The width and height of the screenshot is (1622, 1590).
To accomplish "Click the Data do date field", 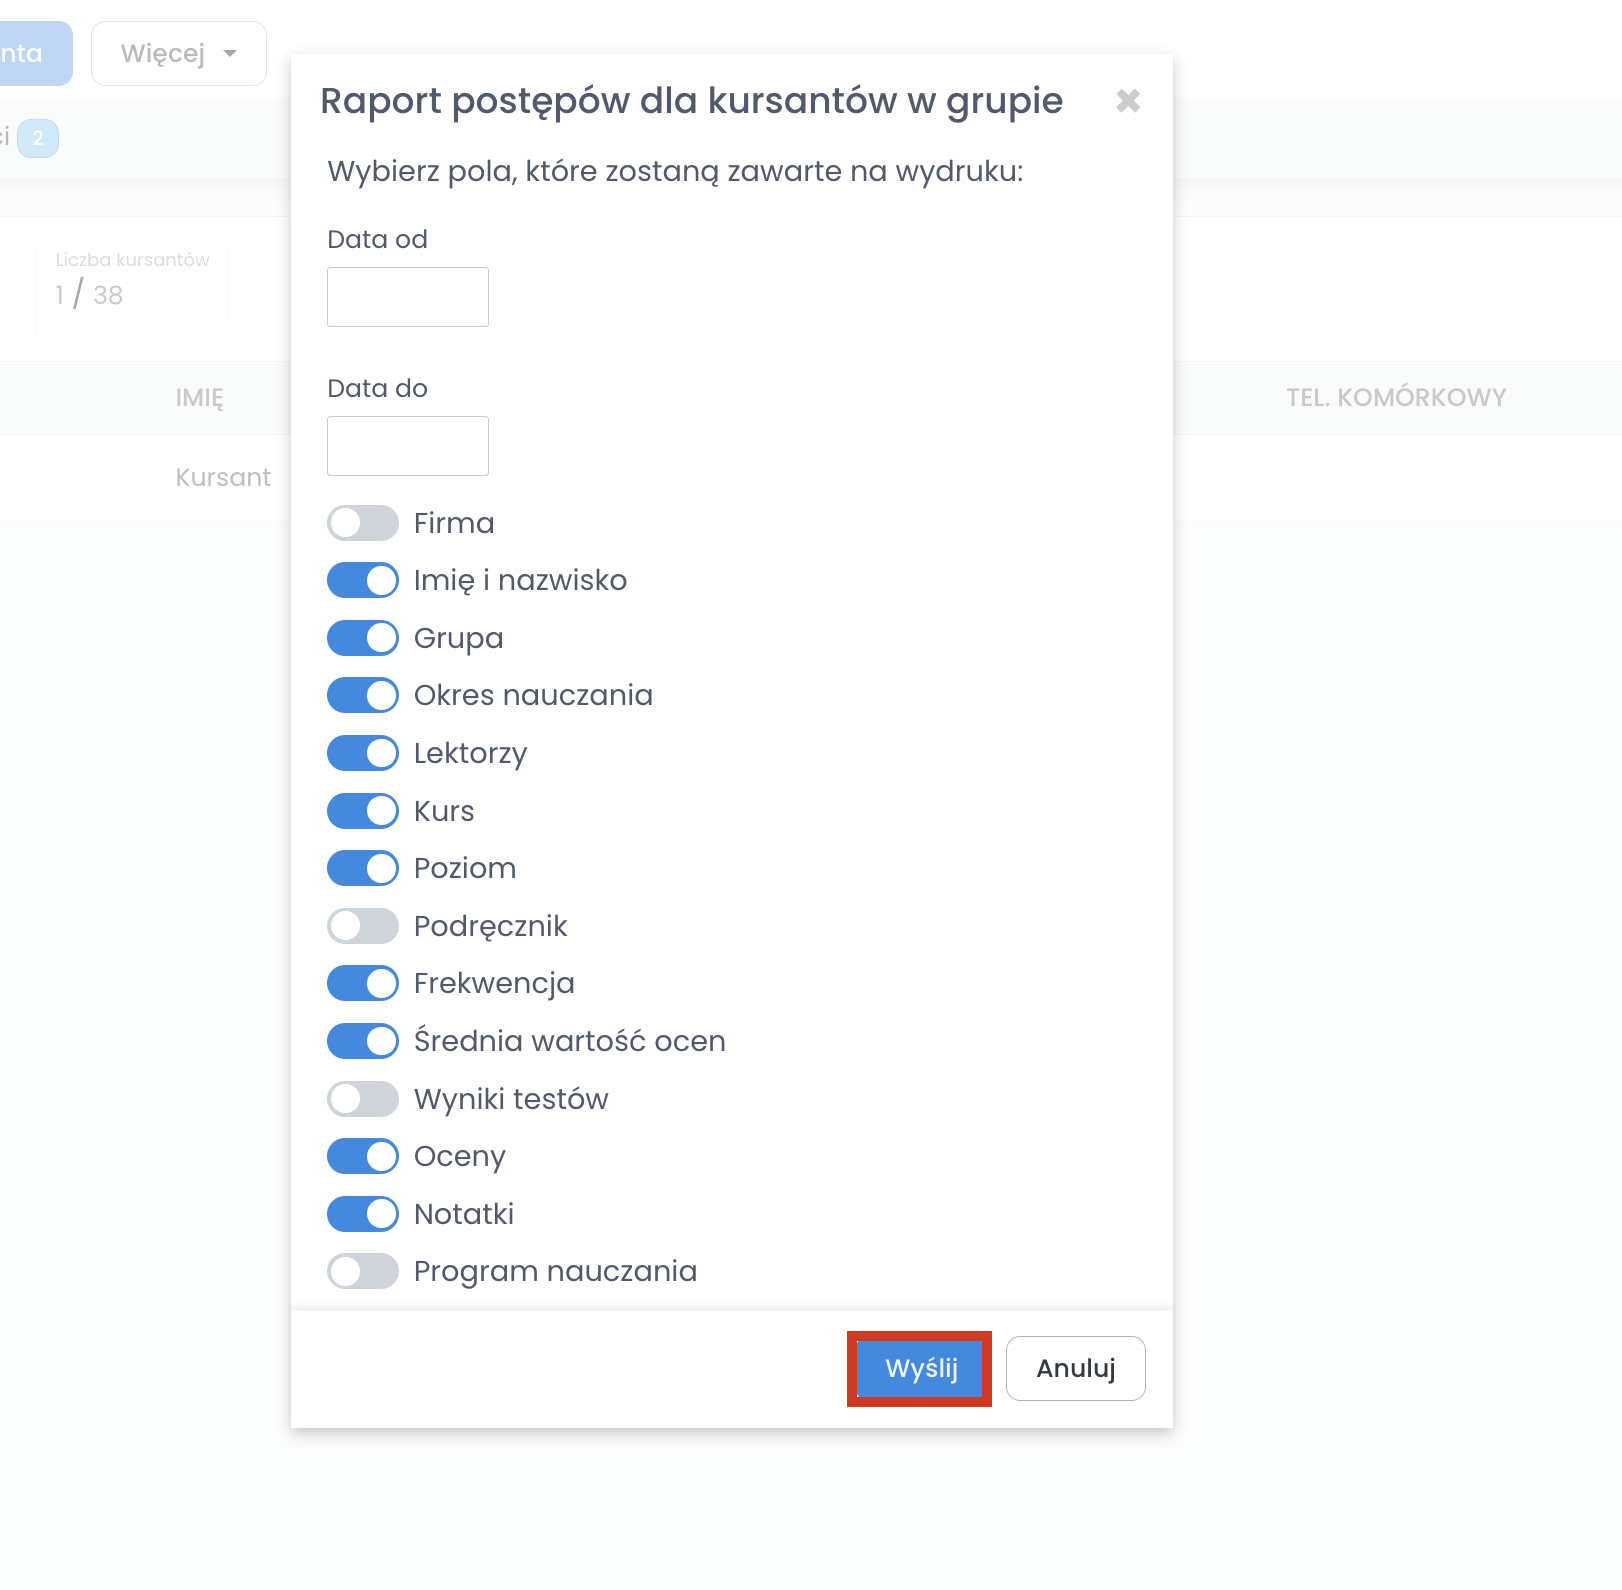I will click(407, 446).
